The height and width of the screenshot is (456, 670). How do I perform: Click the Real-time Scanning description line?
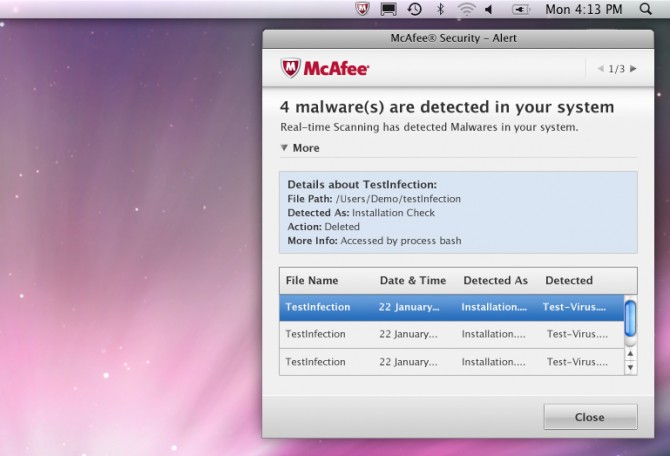coord(429,127)
